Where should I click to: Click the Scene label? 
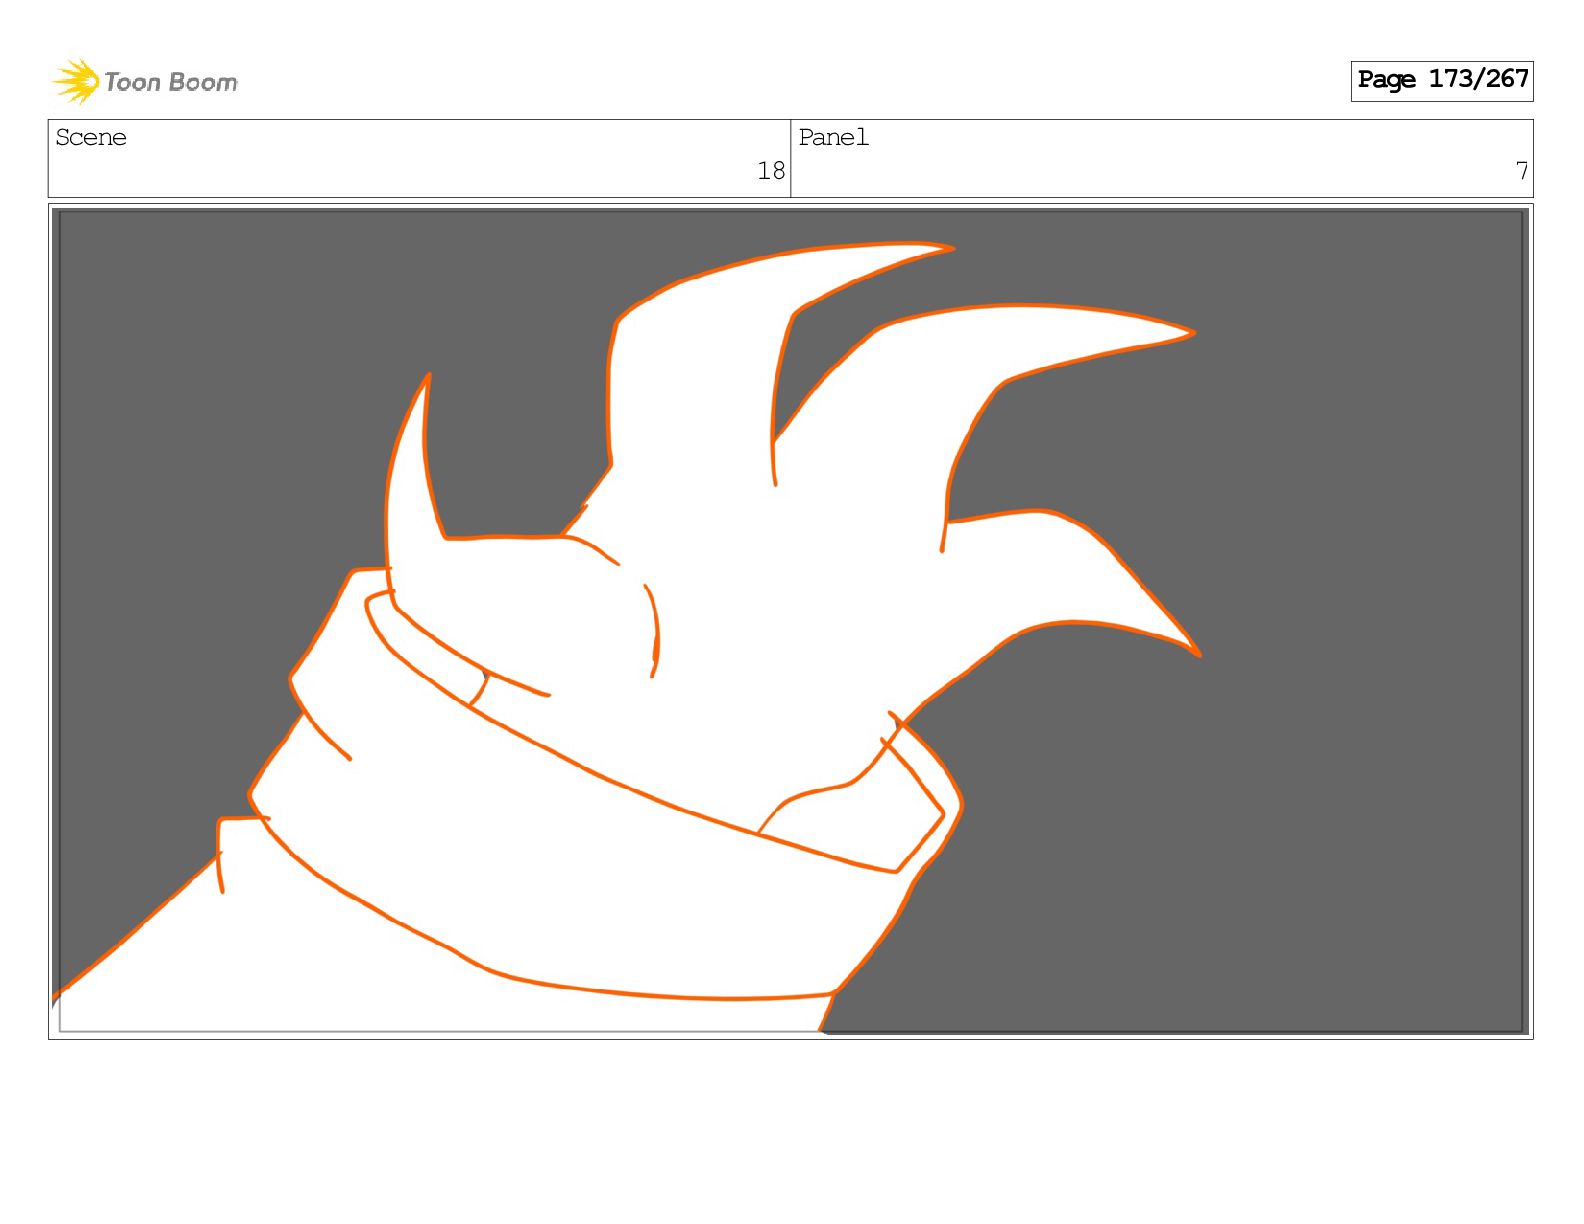91,137
